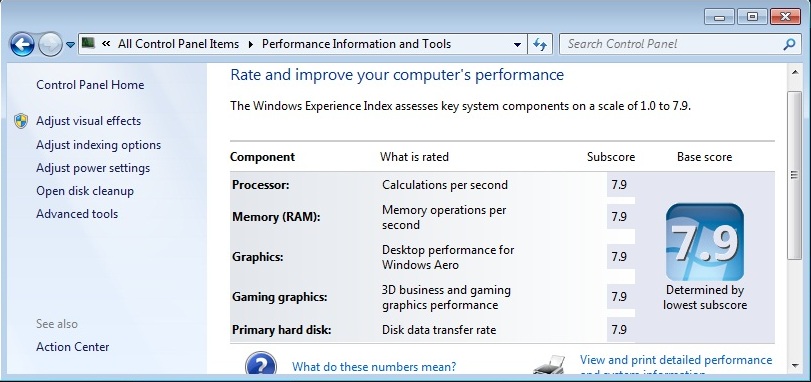Image resolution: width=811 pixels, height=382 pixels.
Task: Click the search magnifier icon
Action: (789, 44)
